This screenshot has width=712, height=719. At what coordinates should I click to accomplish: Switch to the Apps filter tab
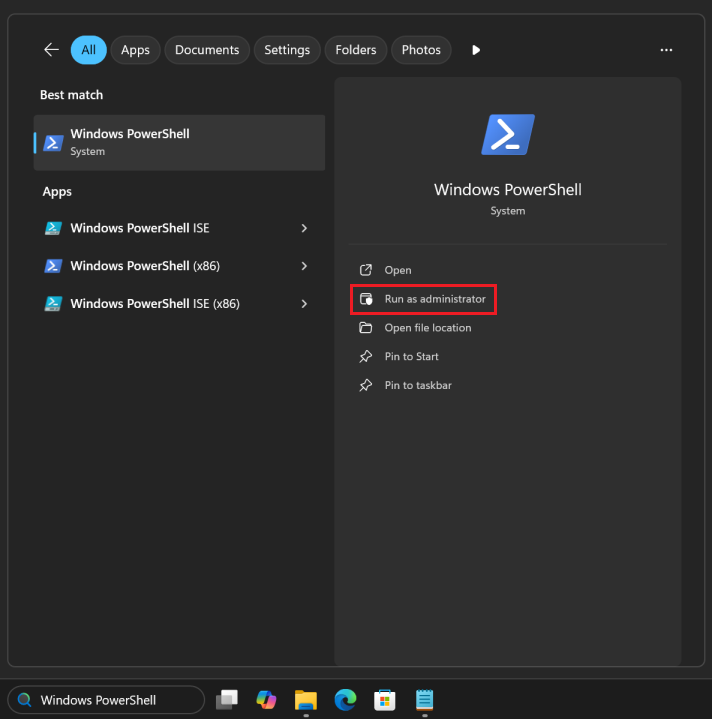(x=135, y=50)
